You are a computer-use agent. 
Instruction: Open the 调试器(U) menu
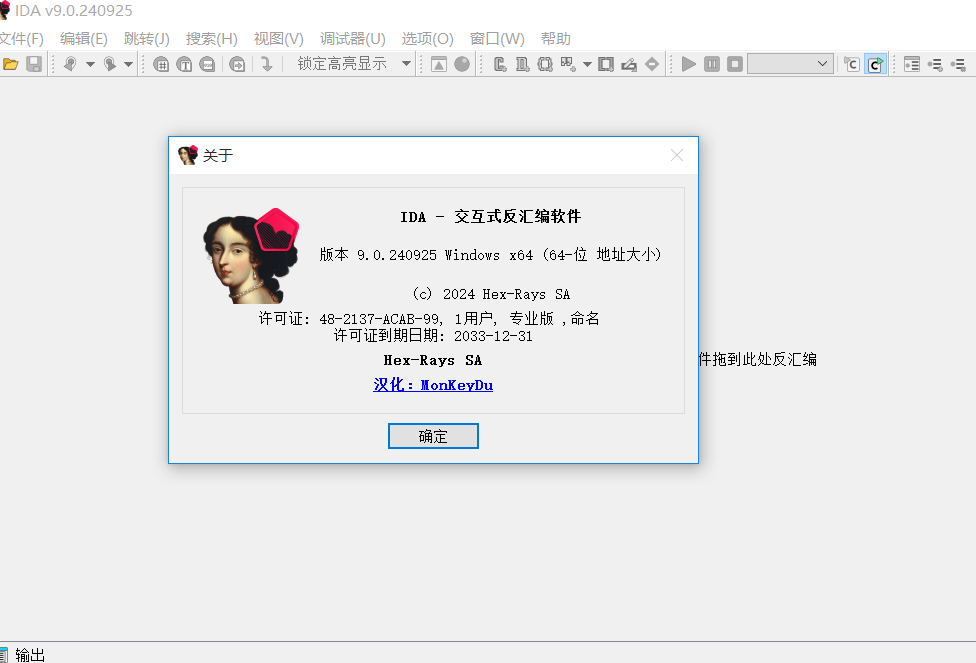coord(352,39)
